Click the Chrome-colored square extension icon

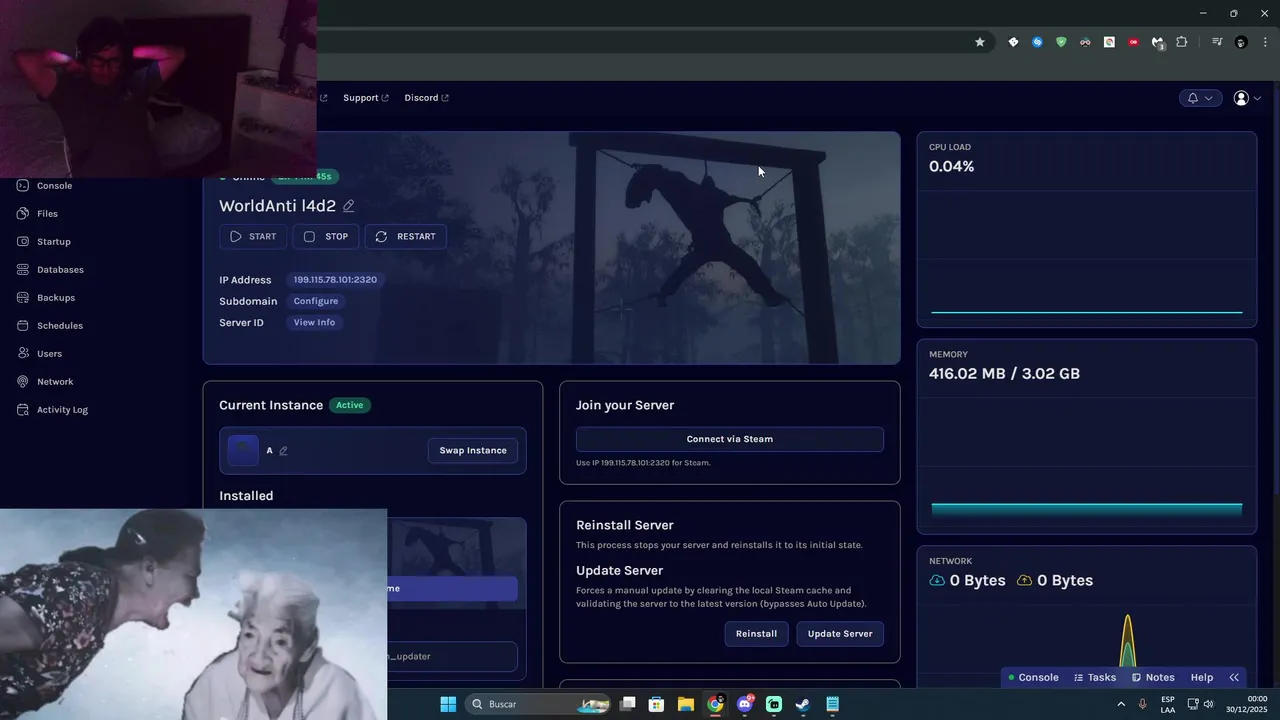(x=1109, y=42)
